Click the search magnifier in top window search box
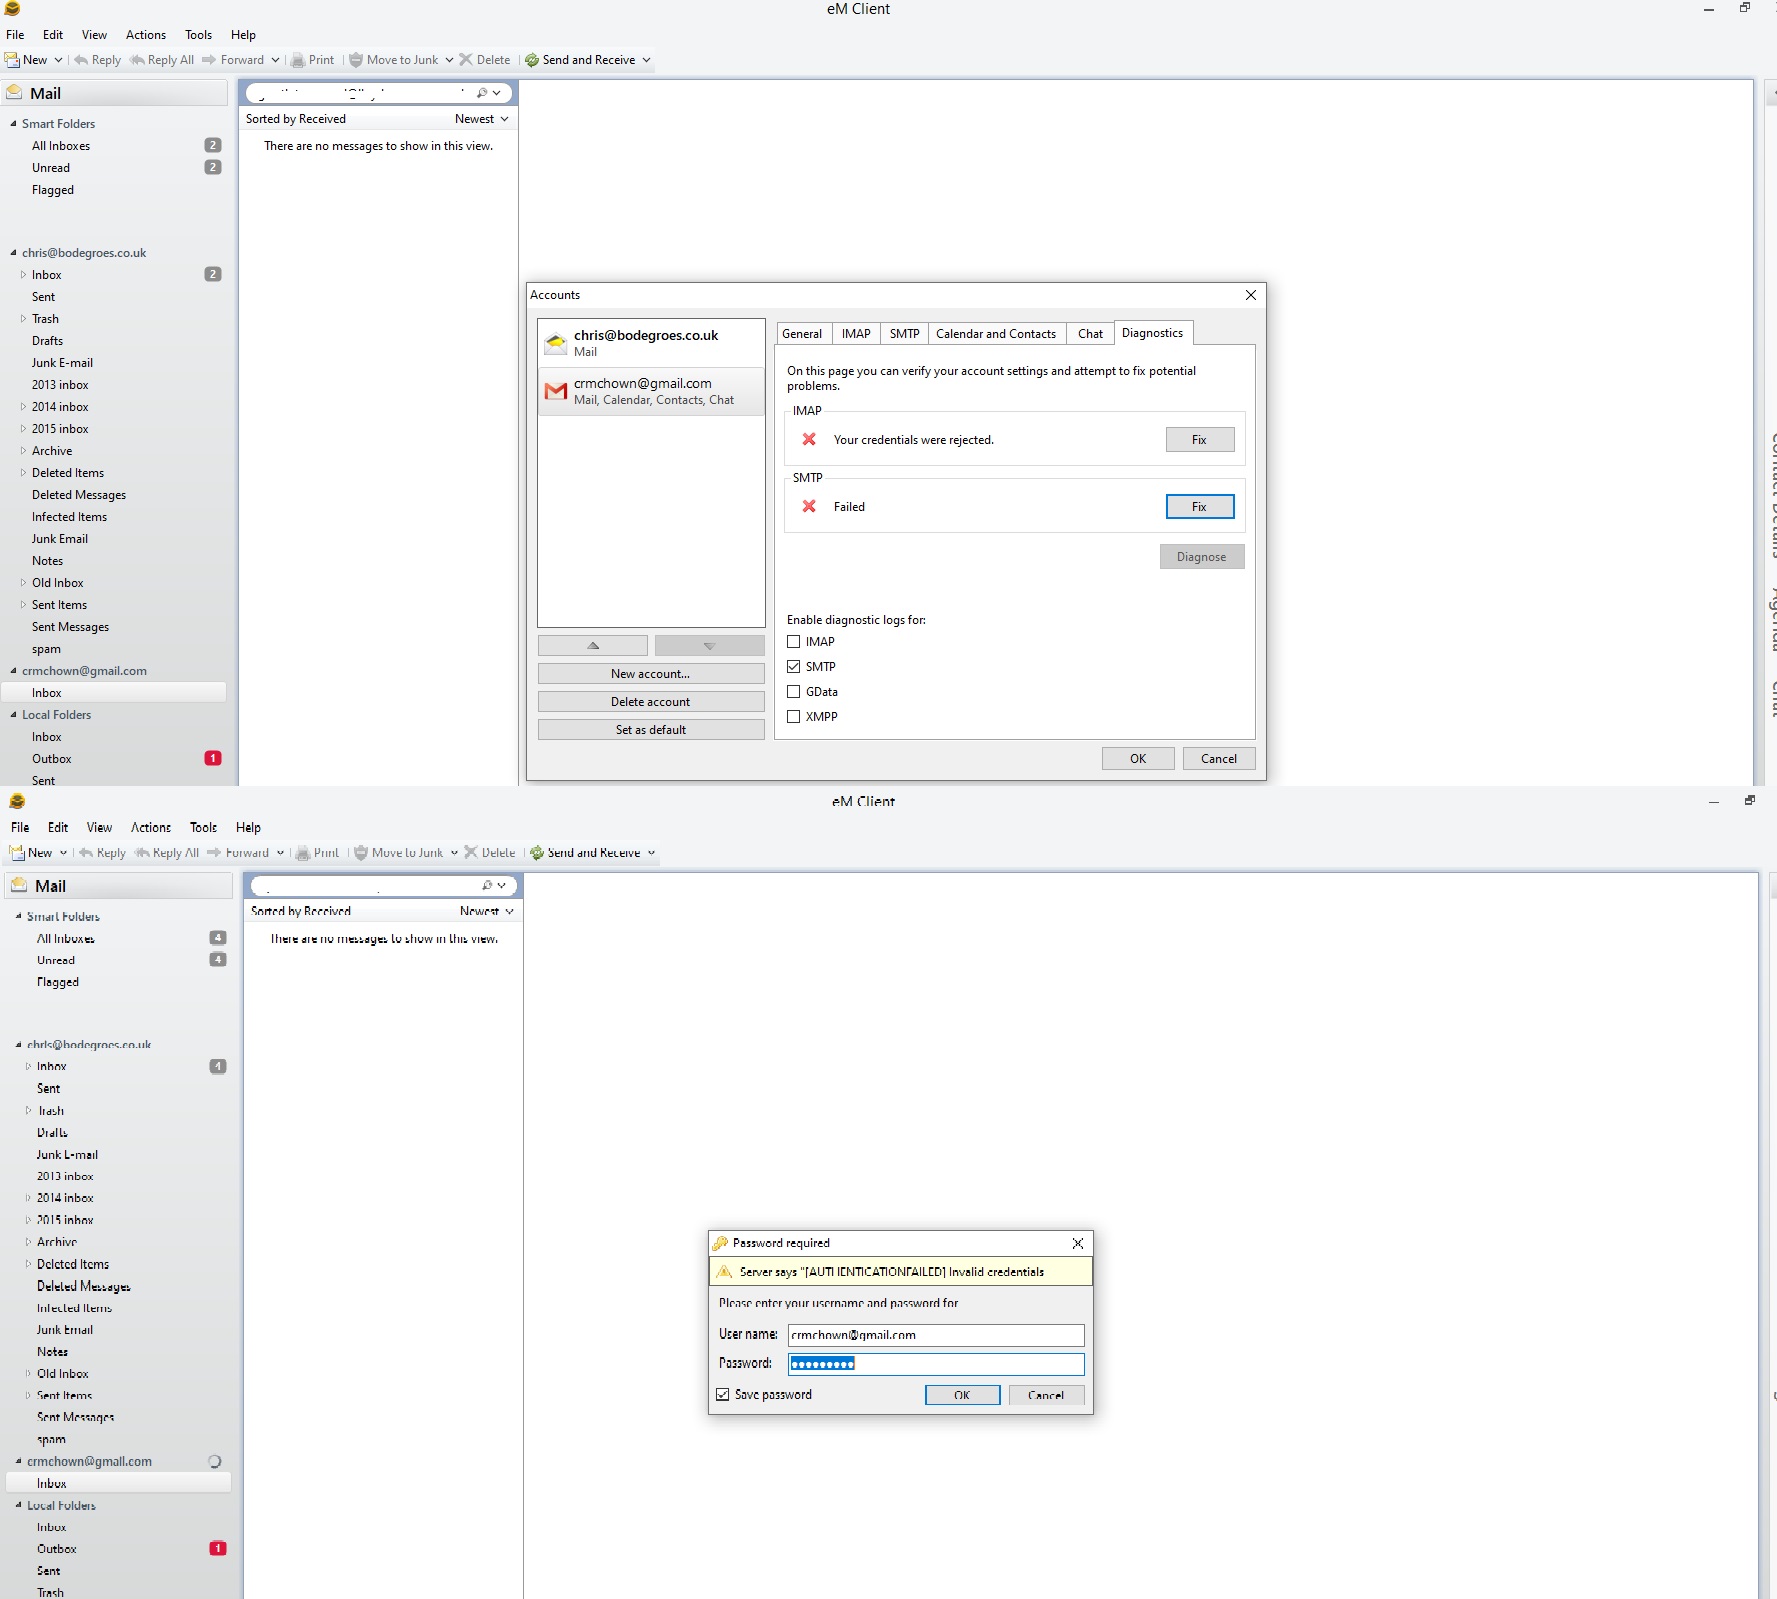Image resolution: width=1777 pixels, height=1599 pixels. 482,93
